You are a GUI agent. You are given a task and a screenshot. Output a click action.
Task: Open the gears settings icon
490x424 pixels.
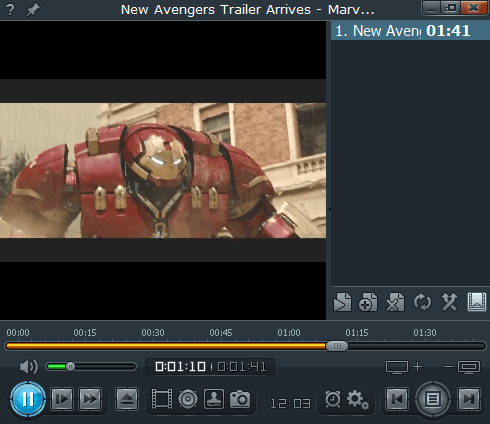point(357,399)
